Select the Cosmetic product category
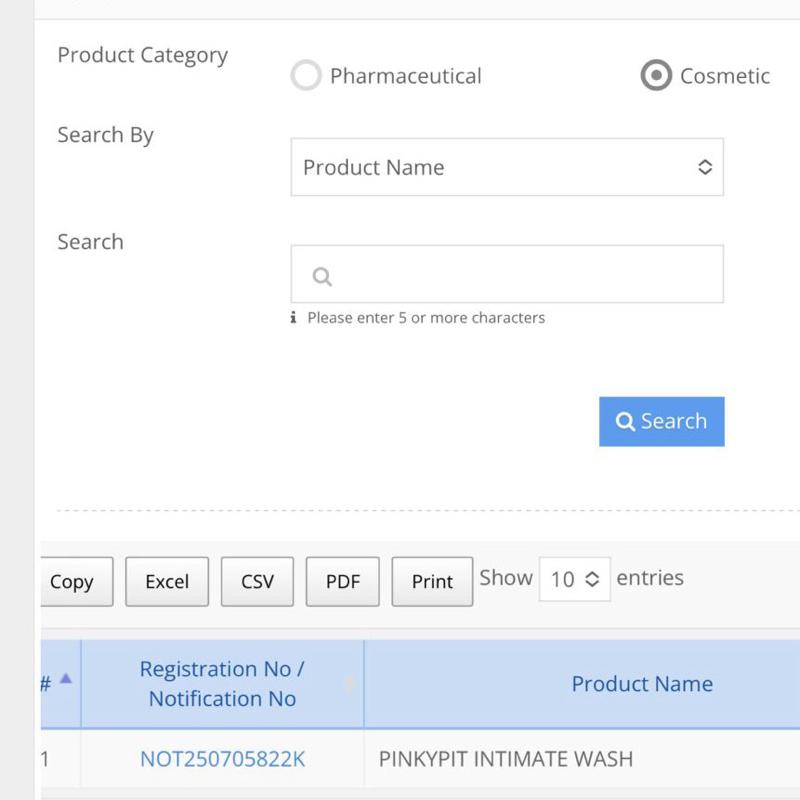 [x=656, y=76]
